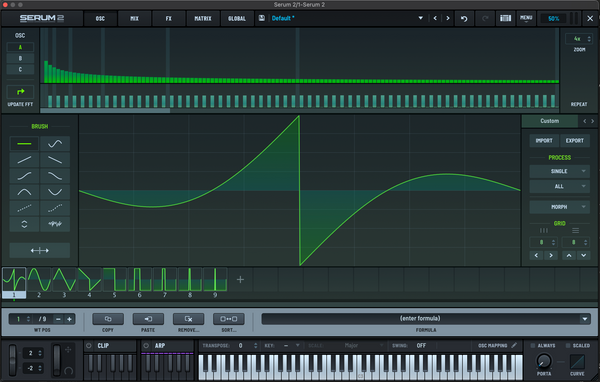Click the Sort frames icon
600x382 pixels.
pos(228,319)
